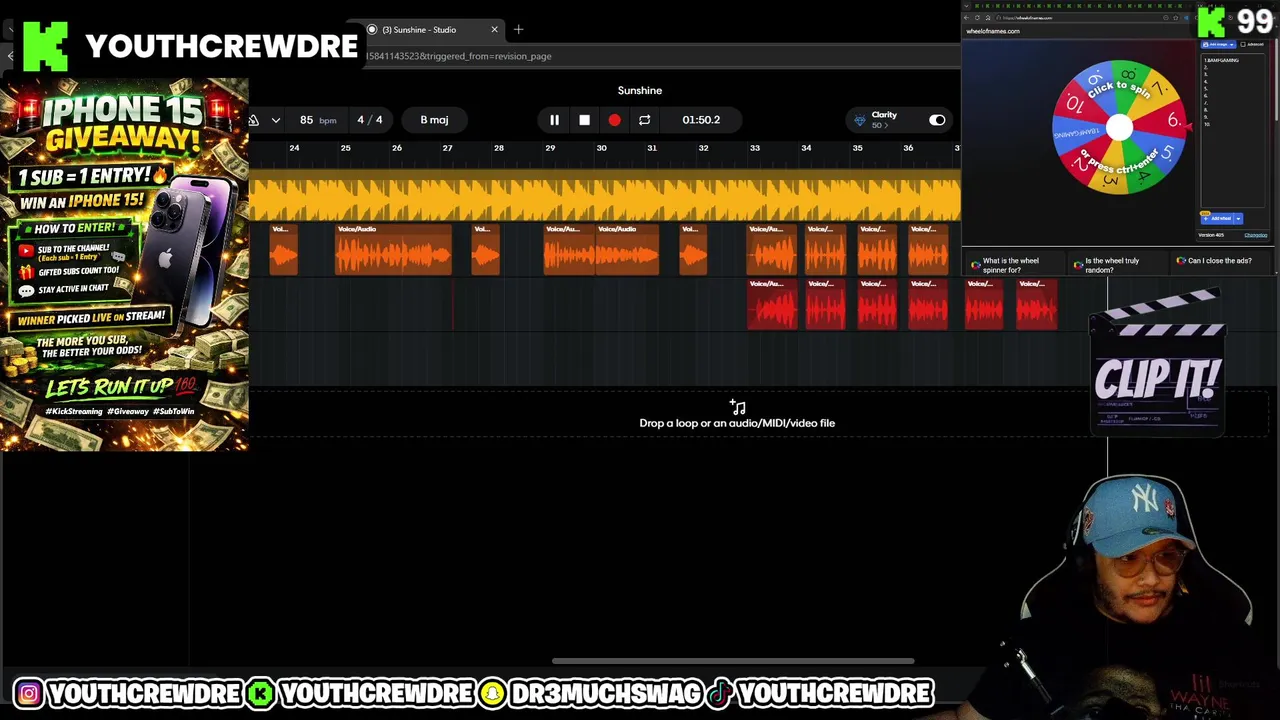Spin the Wheel of Names wheel
The width and height of the screenshot is (1280, 720).
click(x=1119, y=127)
